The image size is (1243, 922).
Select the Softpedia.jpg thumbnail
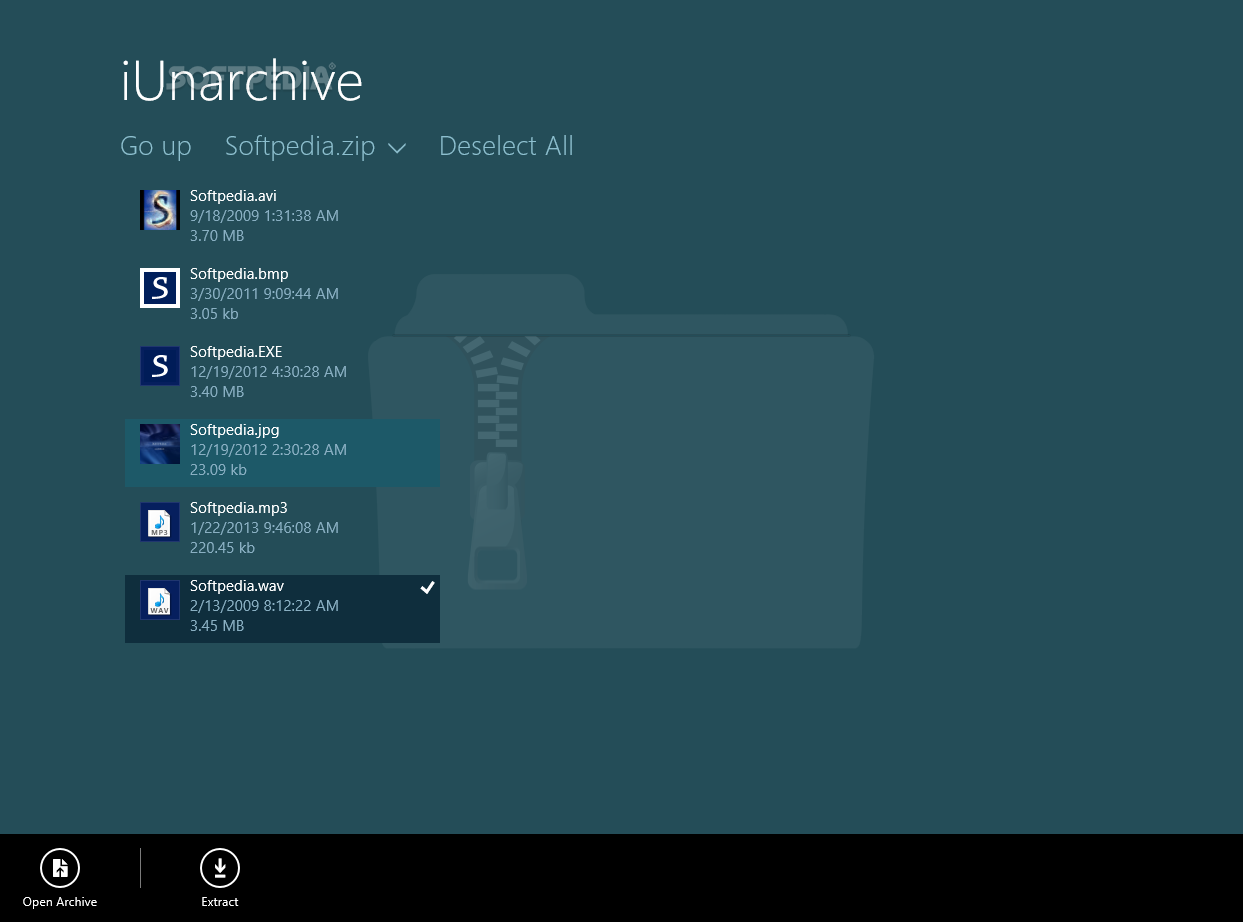160,444
